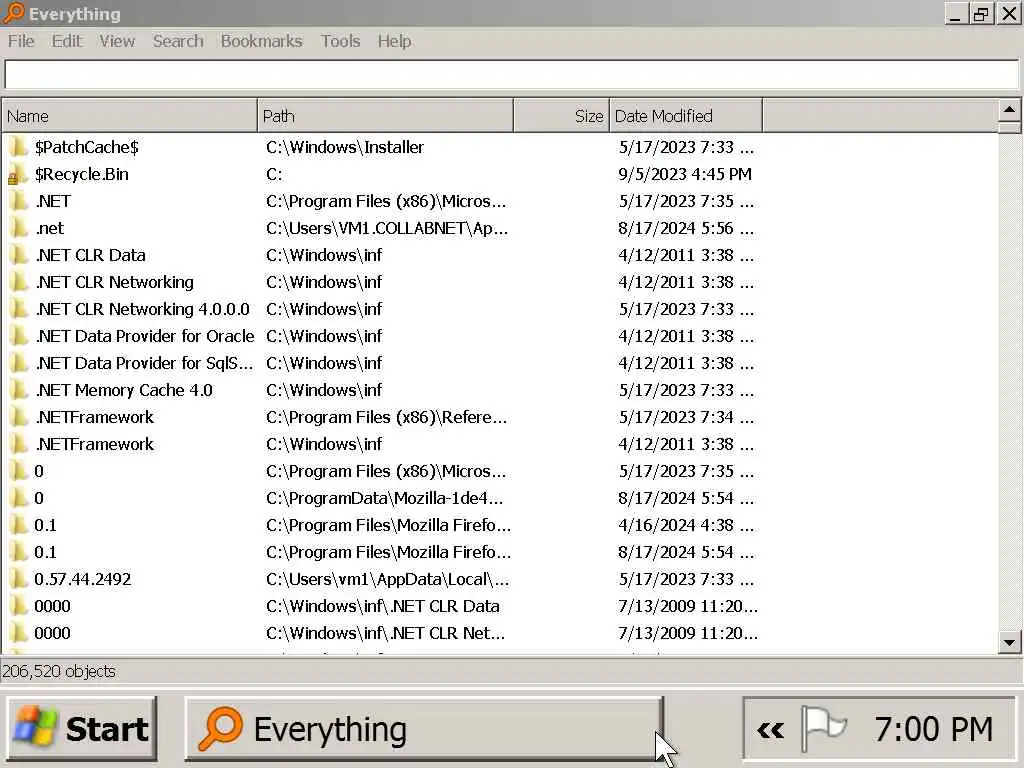The image size is (1024, 768).
Task: Click path C:\Users\VM1.COLLABNET\Ap...
Action: (x=387, y=228)
